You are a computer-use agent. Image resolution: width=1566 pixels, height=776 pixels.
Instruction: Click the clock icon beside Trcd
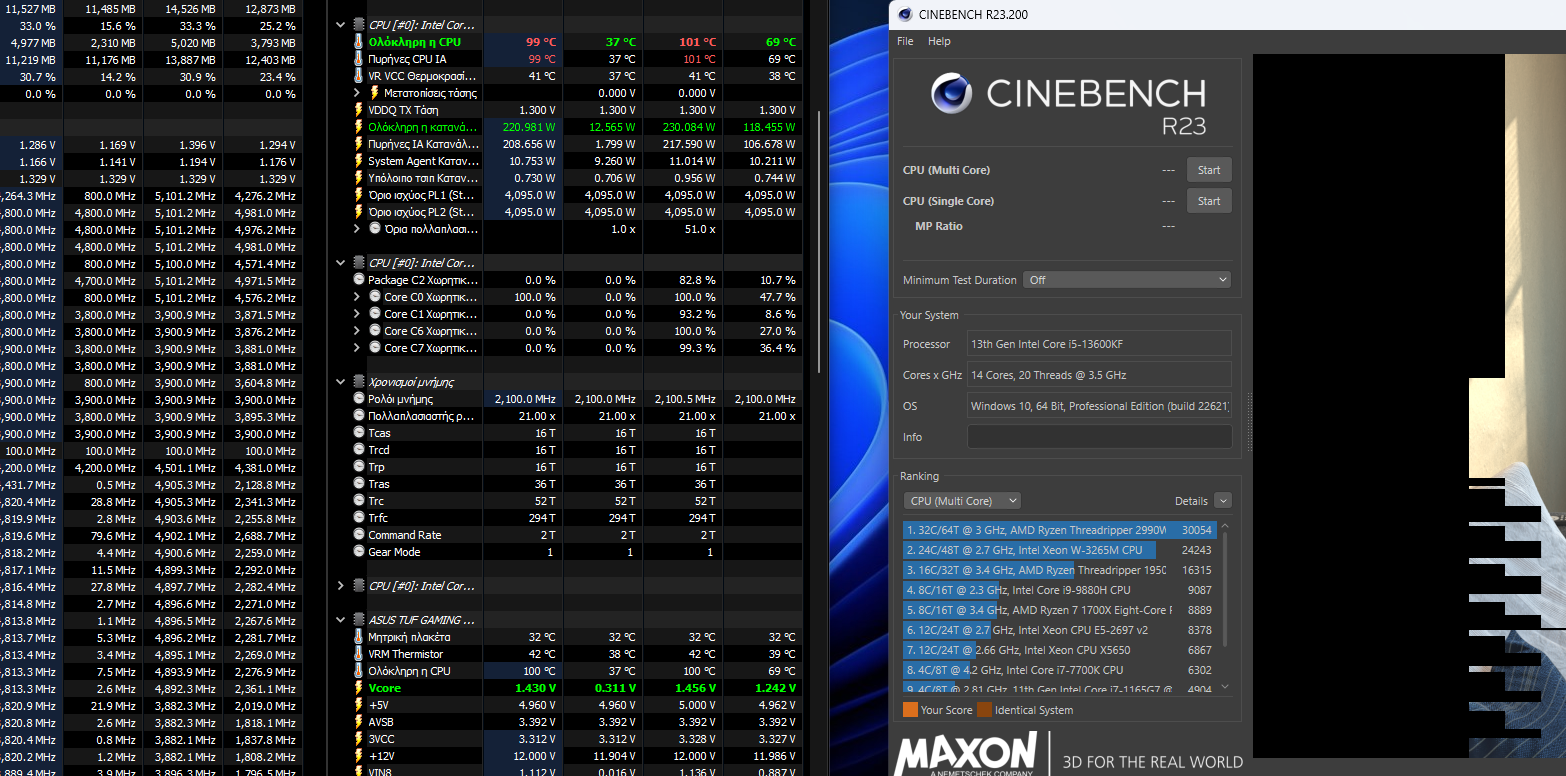(x=359, y=450)
